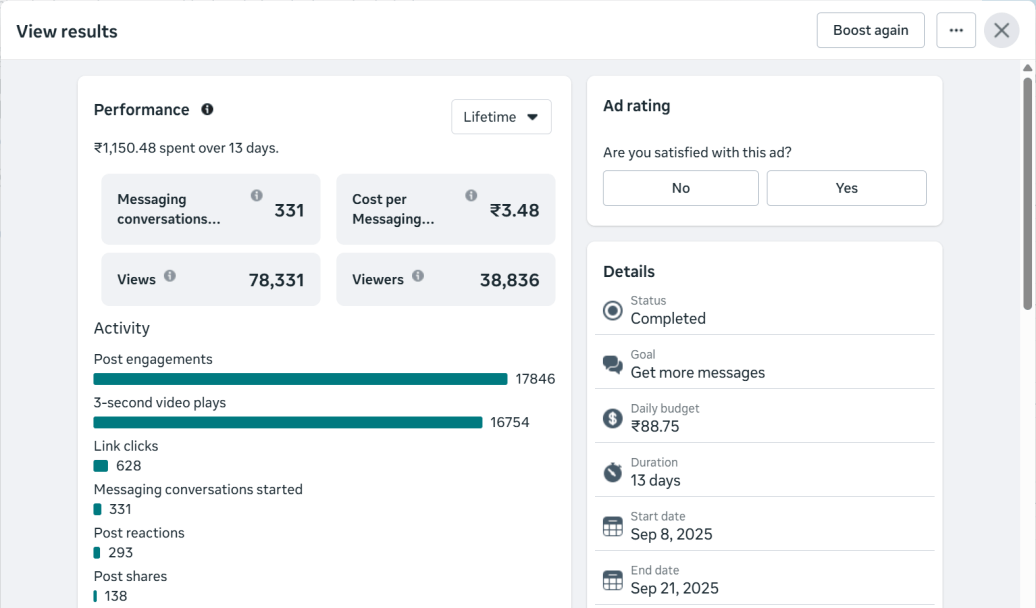Answer Yes to ad satisfaction

pos(846,188)
